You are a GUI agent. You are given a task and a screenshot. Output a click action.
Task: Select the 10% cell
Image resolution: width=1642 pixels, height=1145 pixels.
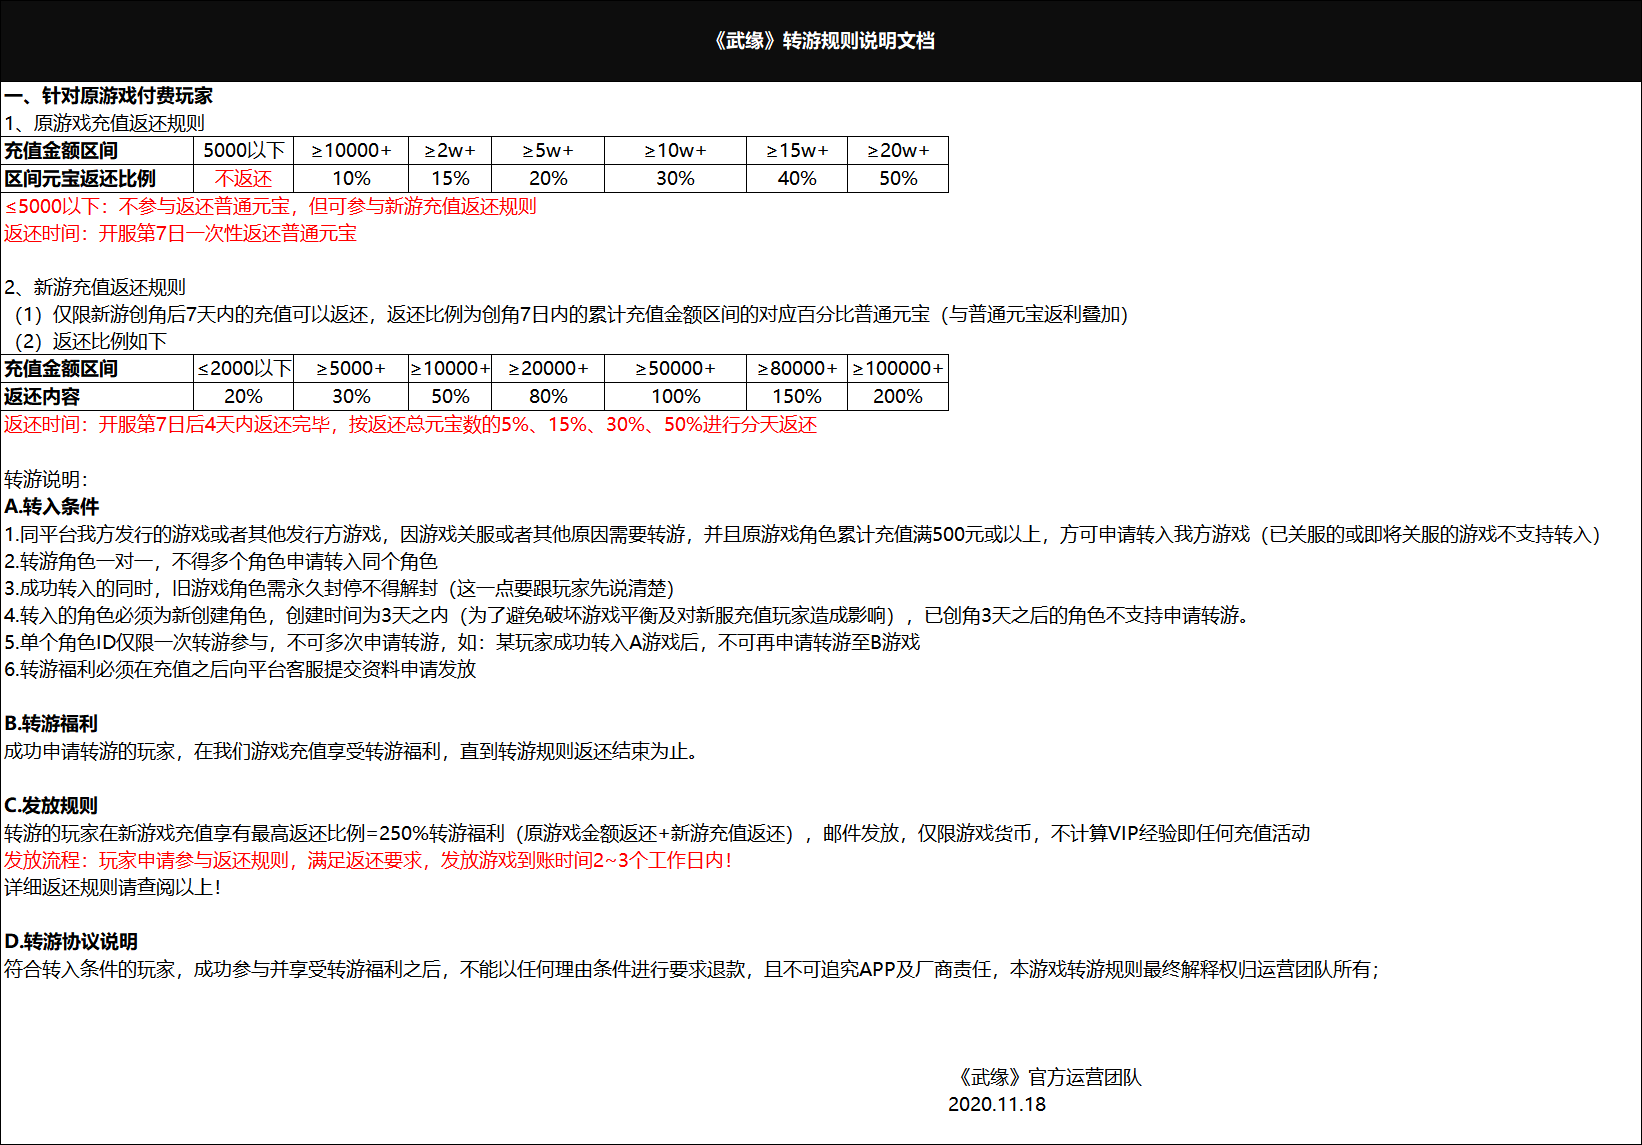pos(351,178)
